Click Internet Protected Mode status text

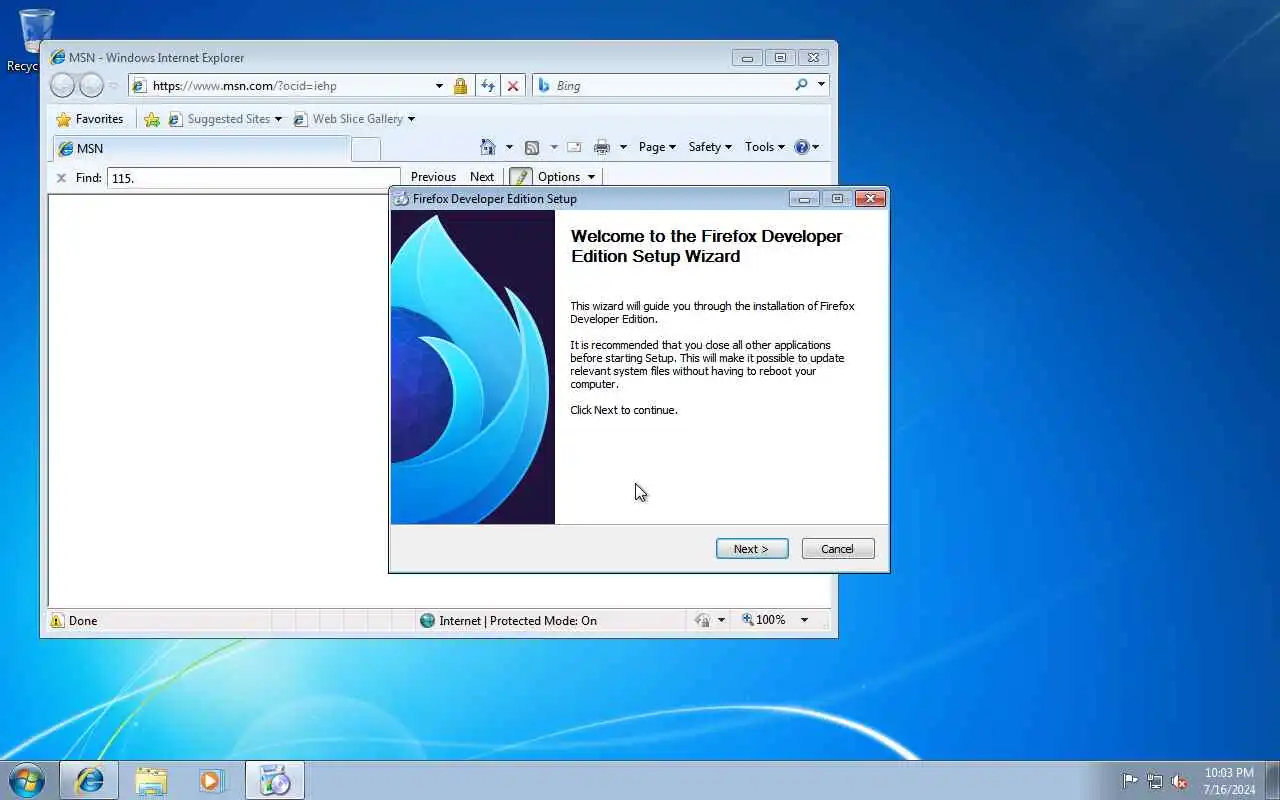(x=518, y=621)
